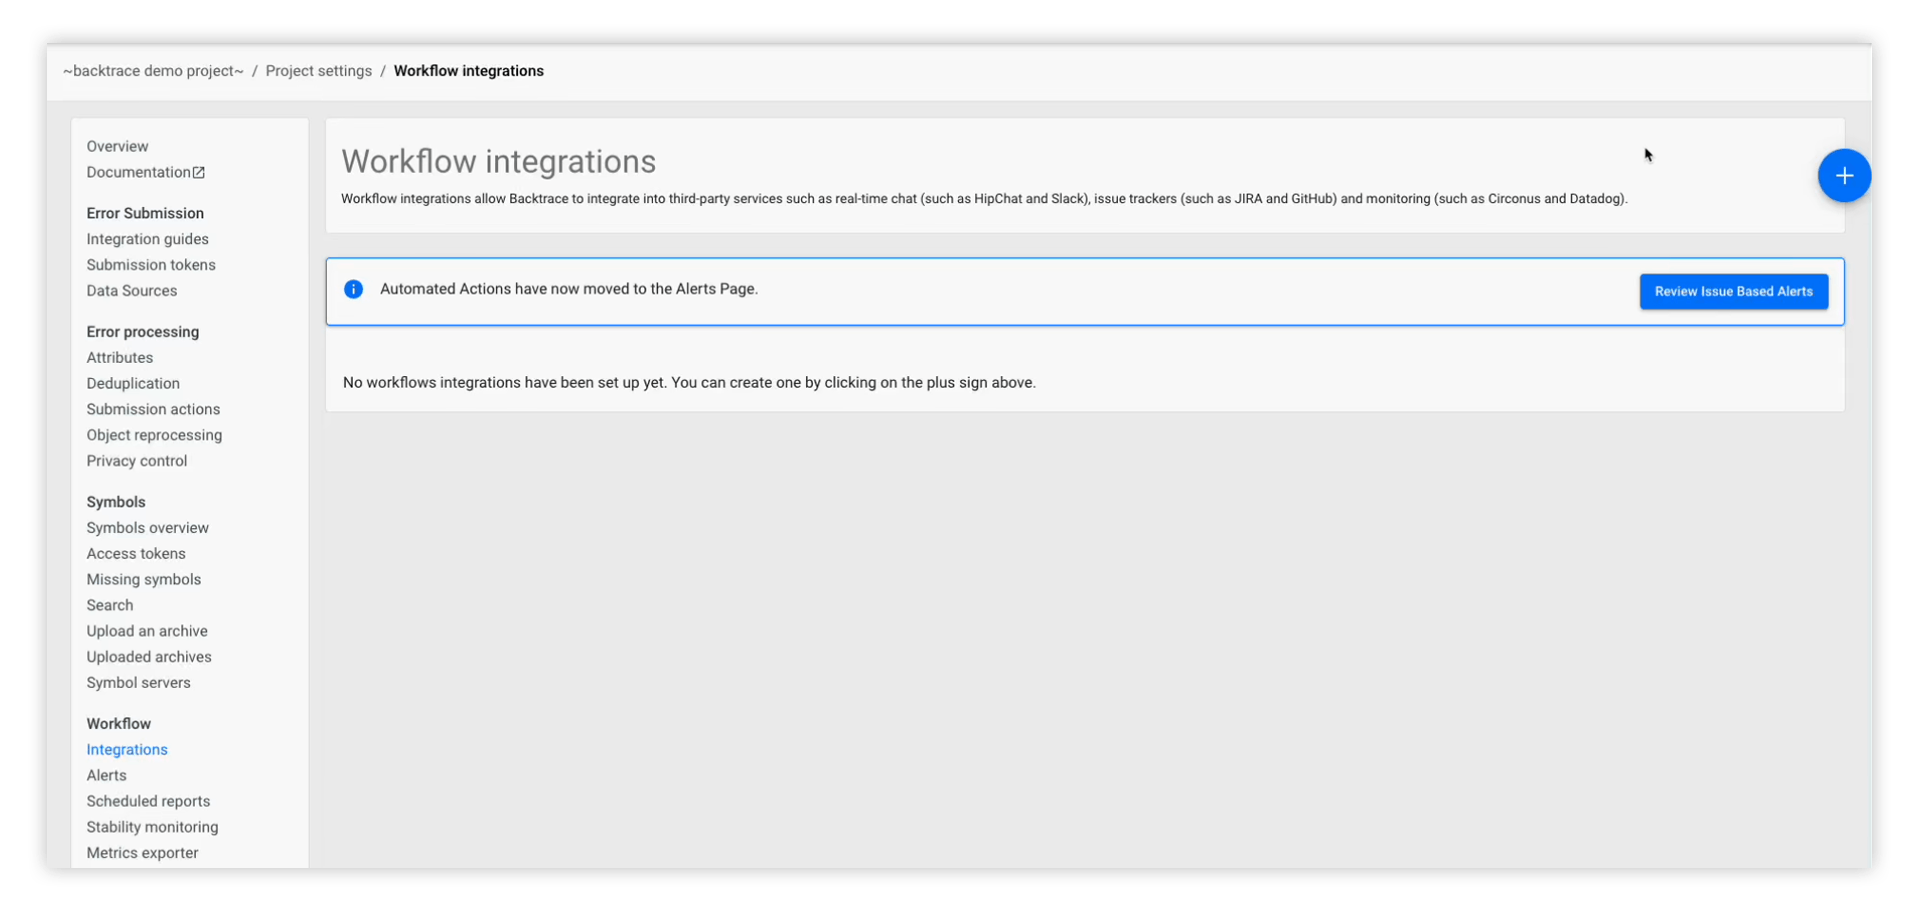Click the Workflow integrations page title
This screenshot has height=908, width=1920.
499,161
